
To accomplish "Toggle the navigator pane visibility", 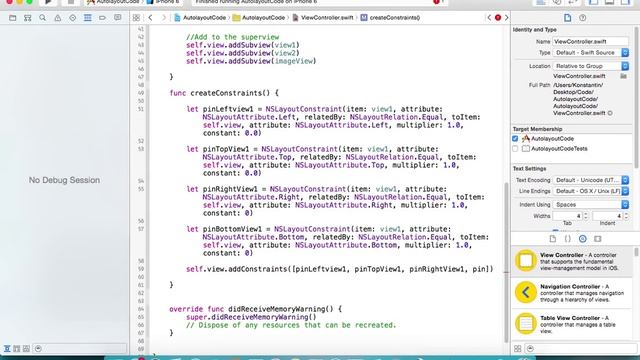I will (593, 2).
